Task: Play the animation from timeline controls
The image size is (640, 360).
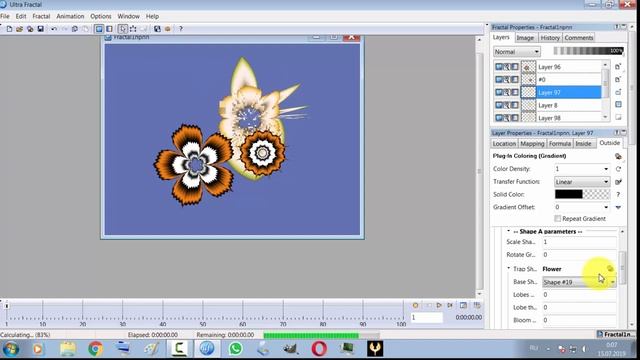Action: tap(439, 305)
